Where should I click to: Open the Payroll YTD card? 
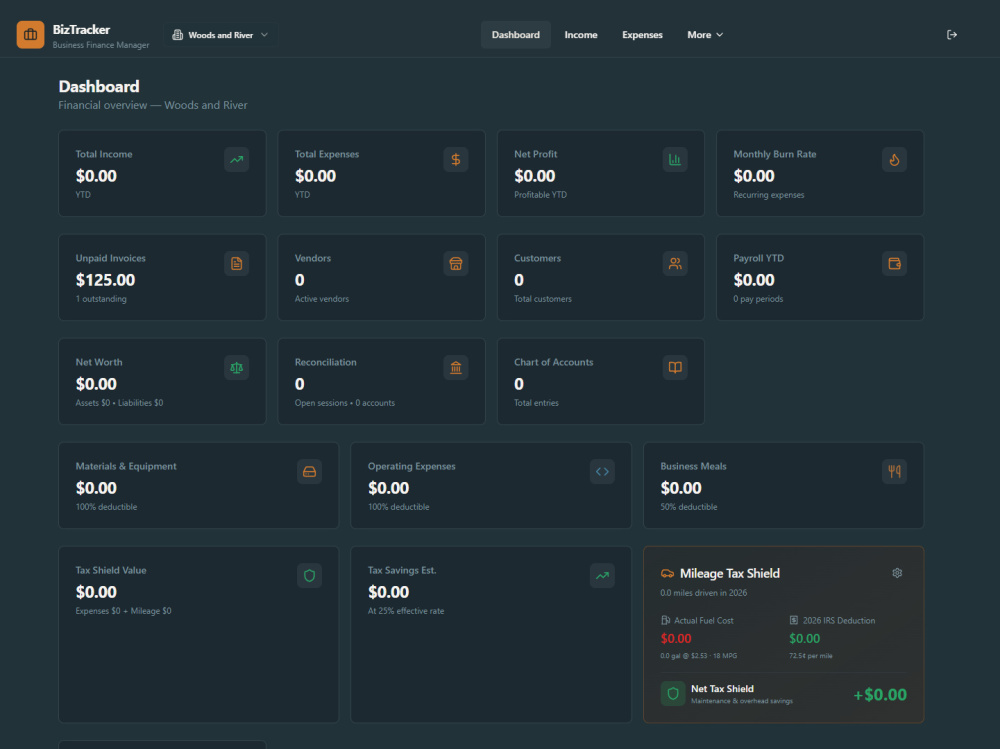coord(820,278)
